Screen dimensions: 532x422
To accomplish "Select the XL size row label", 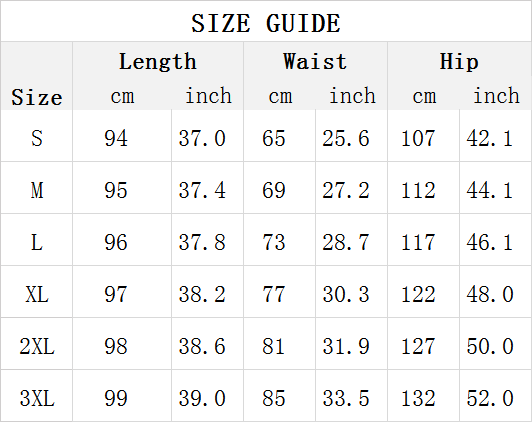I will [x=37, y=294].
